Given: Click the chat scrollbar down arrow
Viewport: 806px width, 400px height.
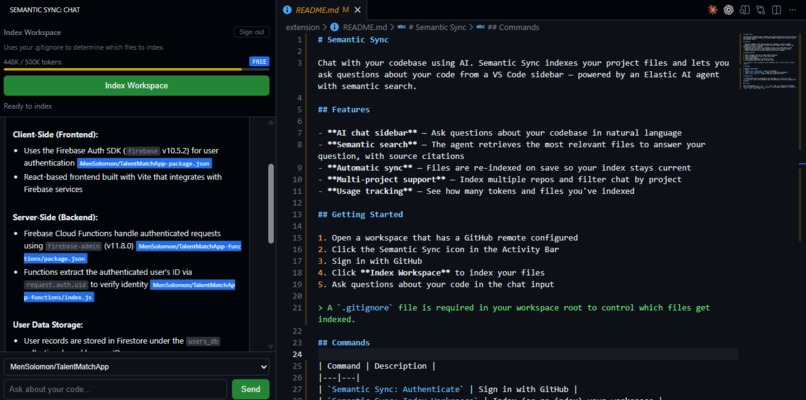Looking at the screenshot, I should point(271,347).
